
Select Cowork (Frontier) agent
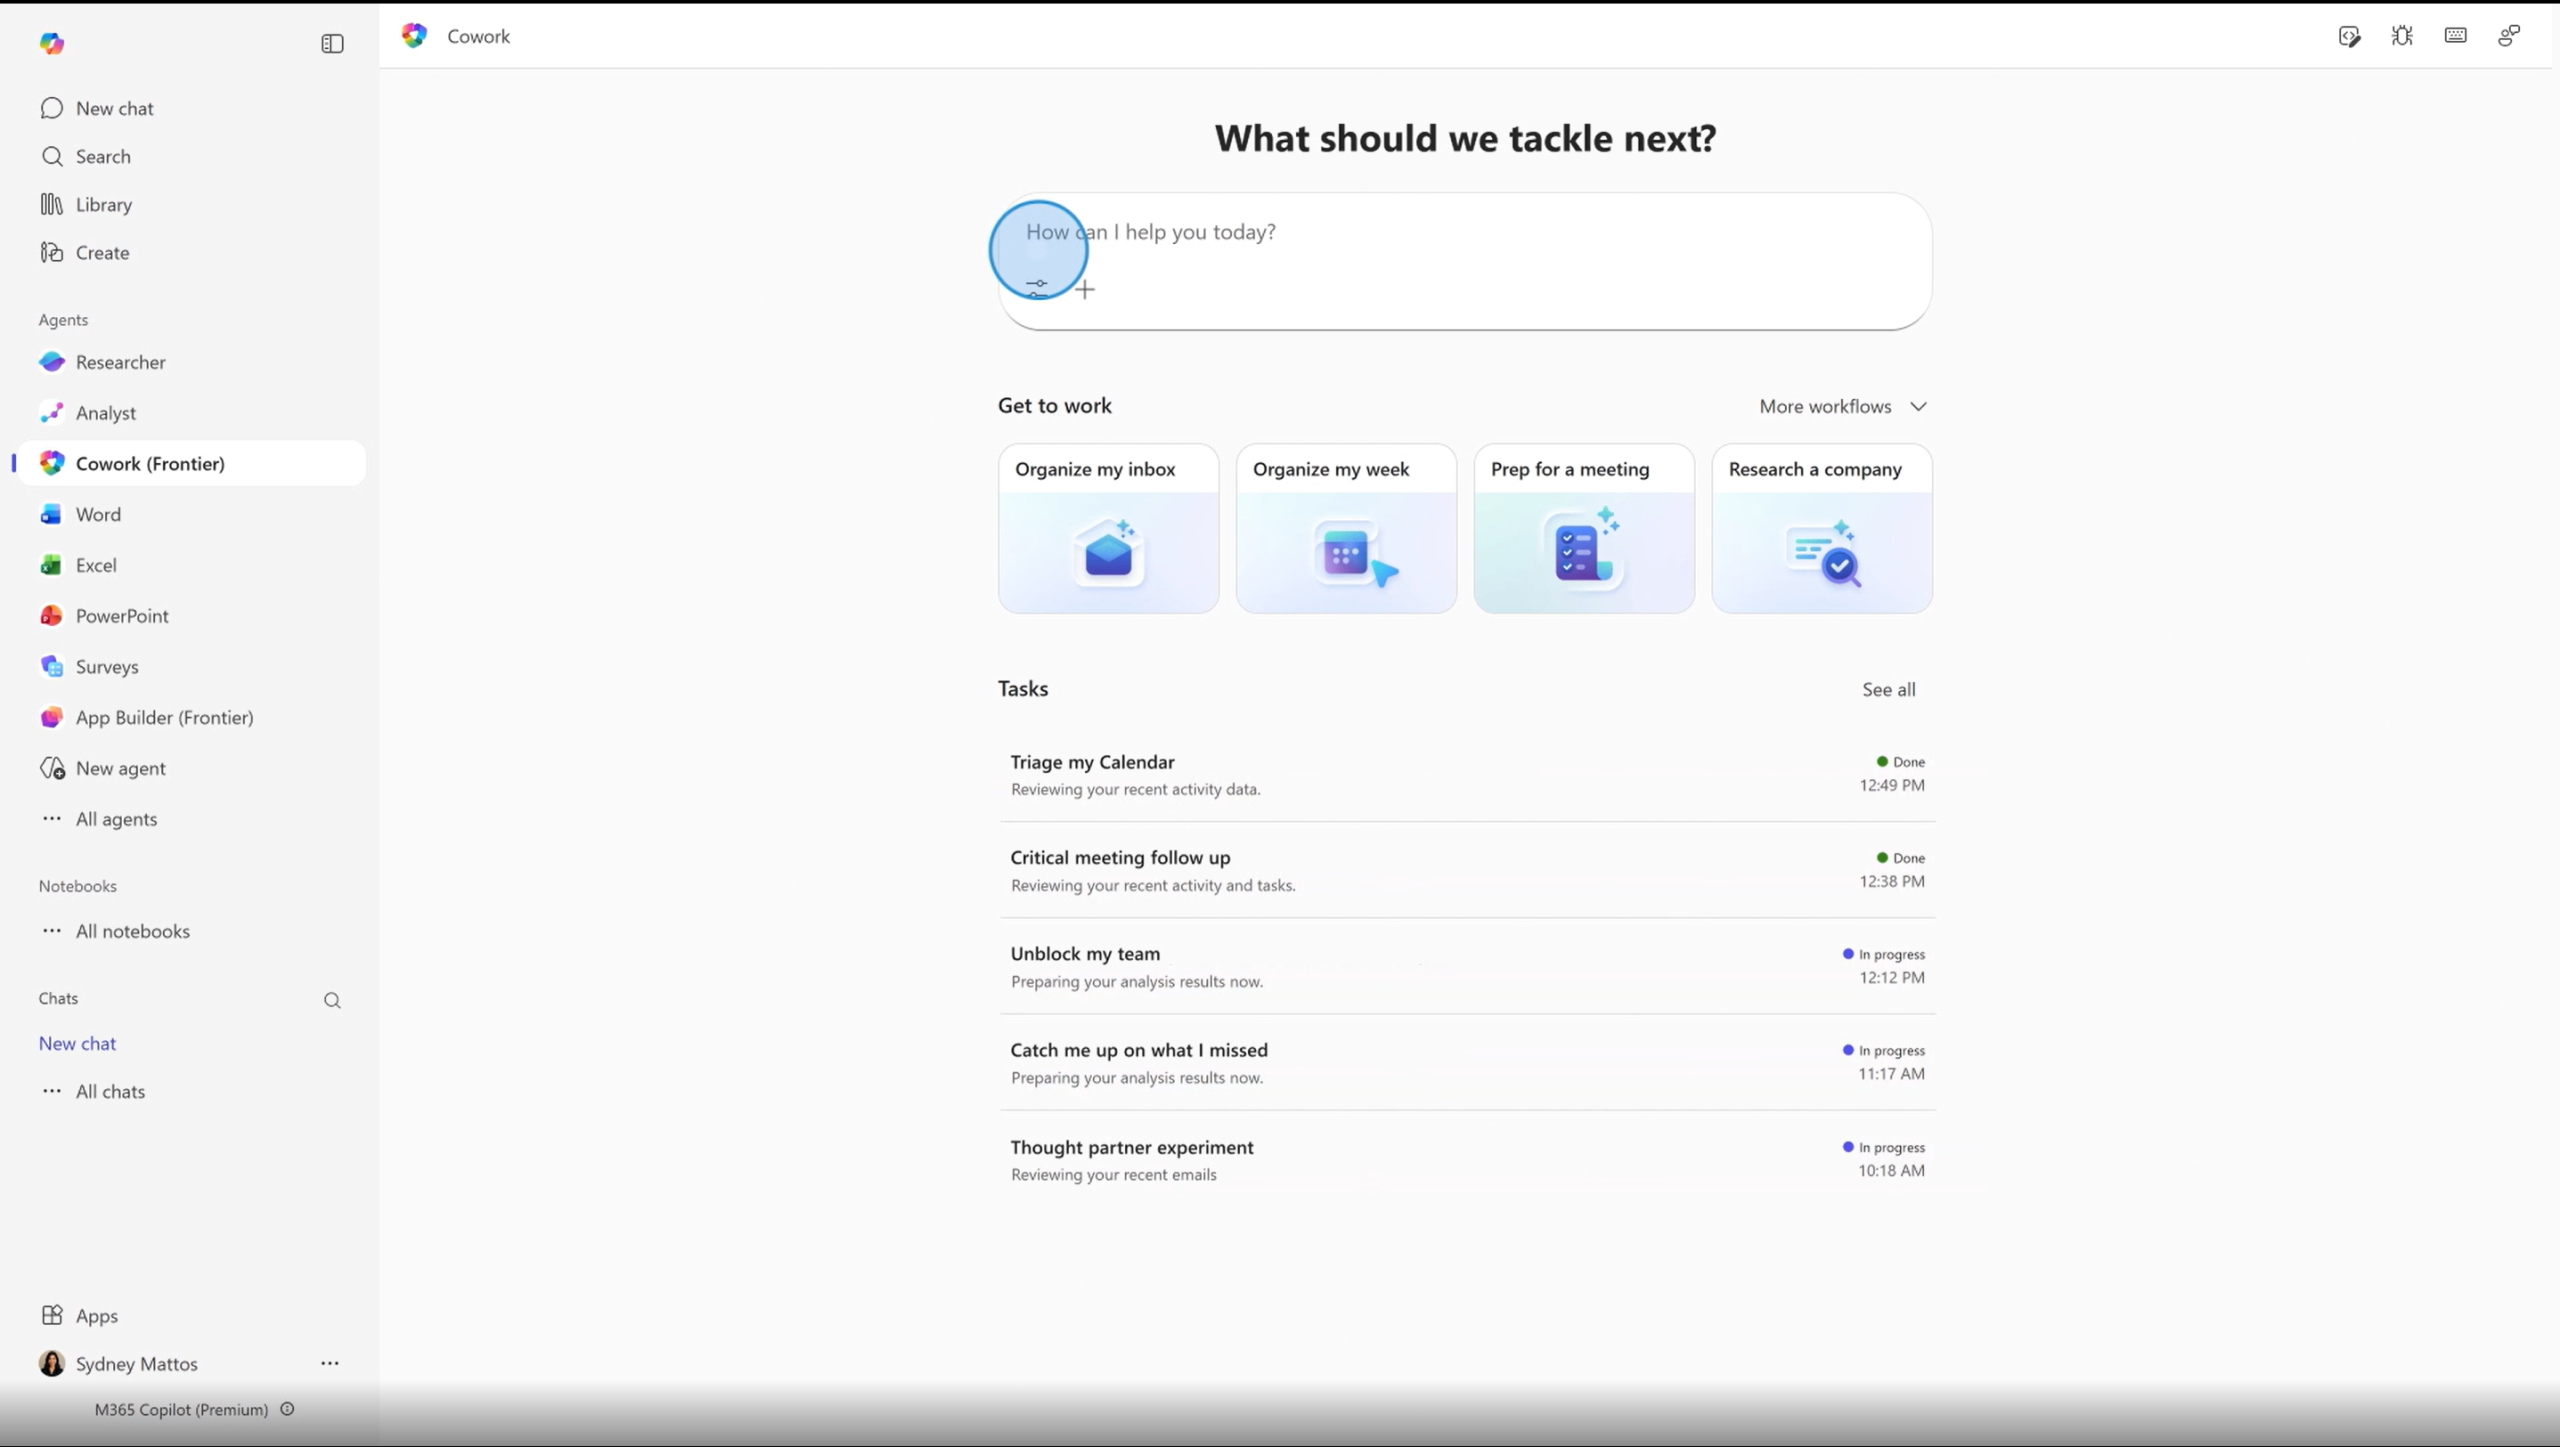point(191,463)
